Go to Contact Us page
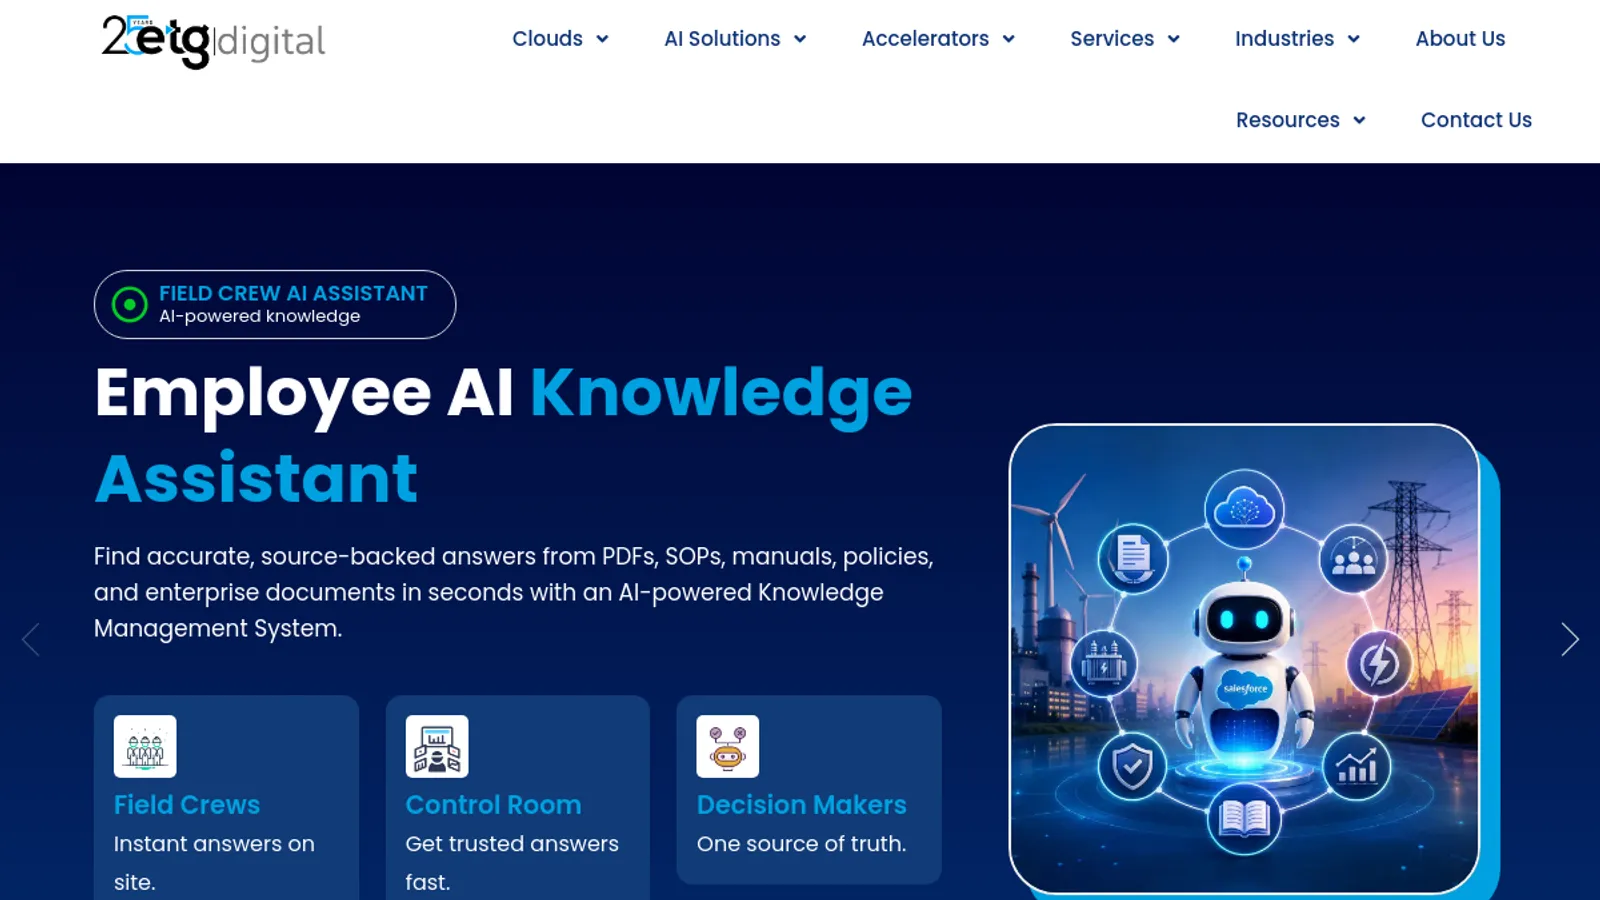Screen dimensions: 1600x900 coord(1476,120)
